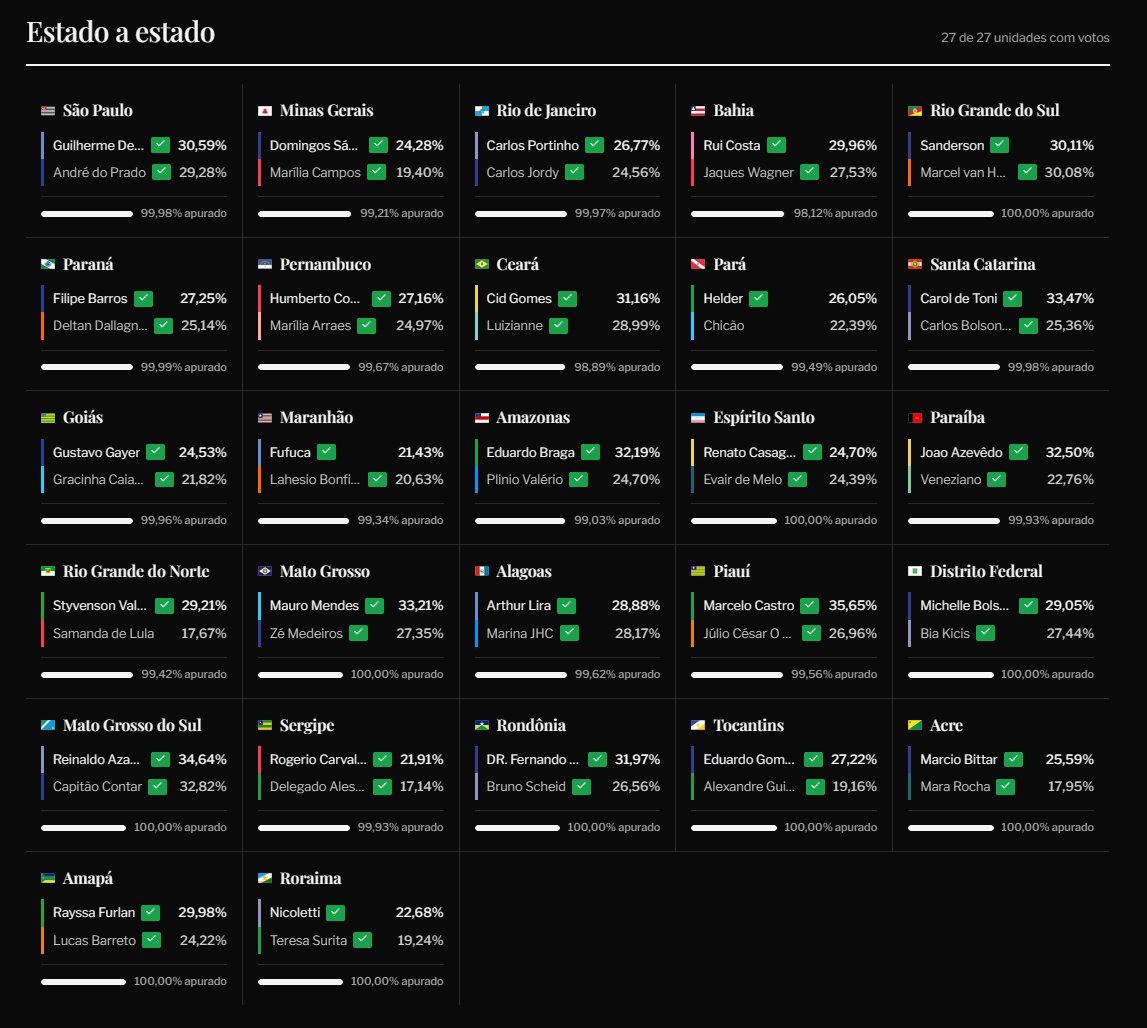Click São Paulo 99,98% apurado progress bar
1147x1028 pixels.
pos(87,214)
